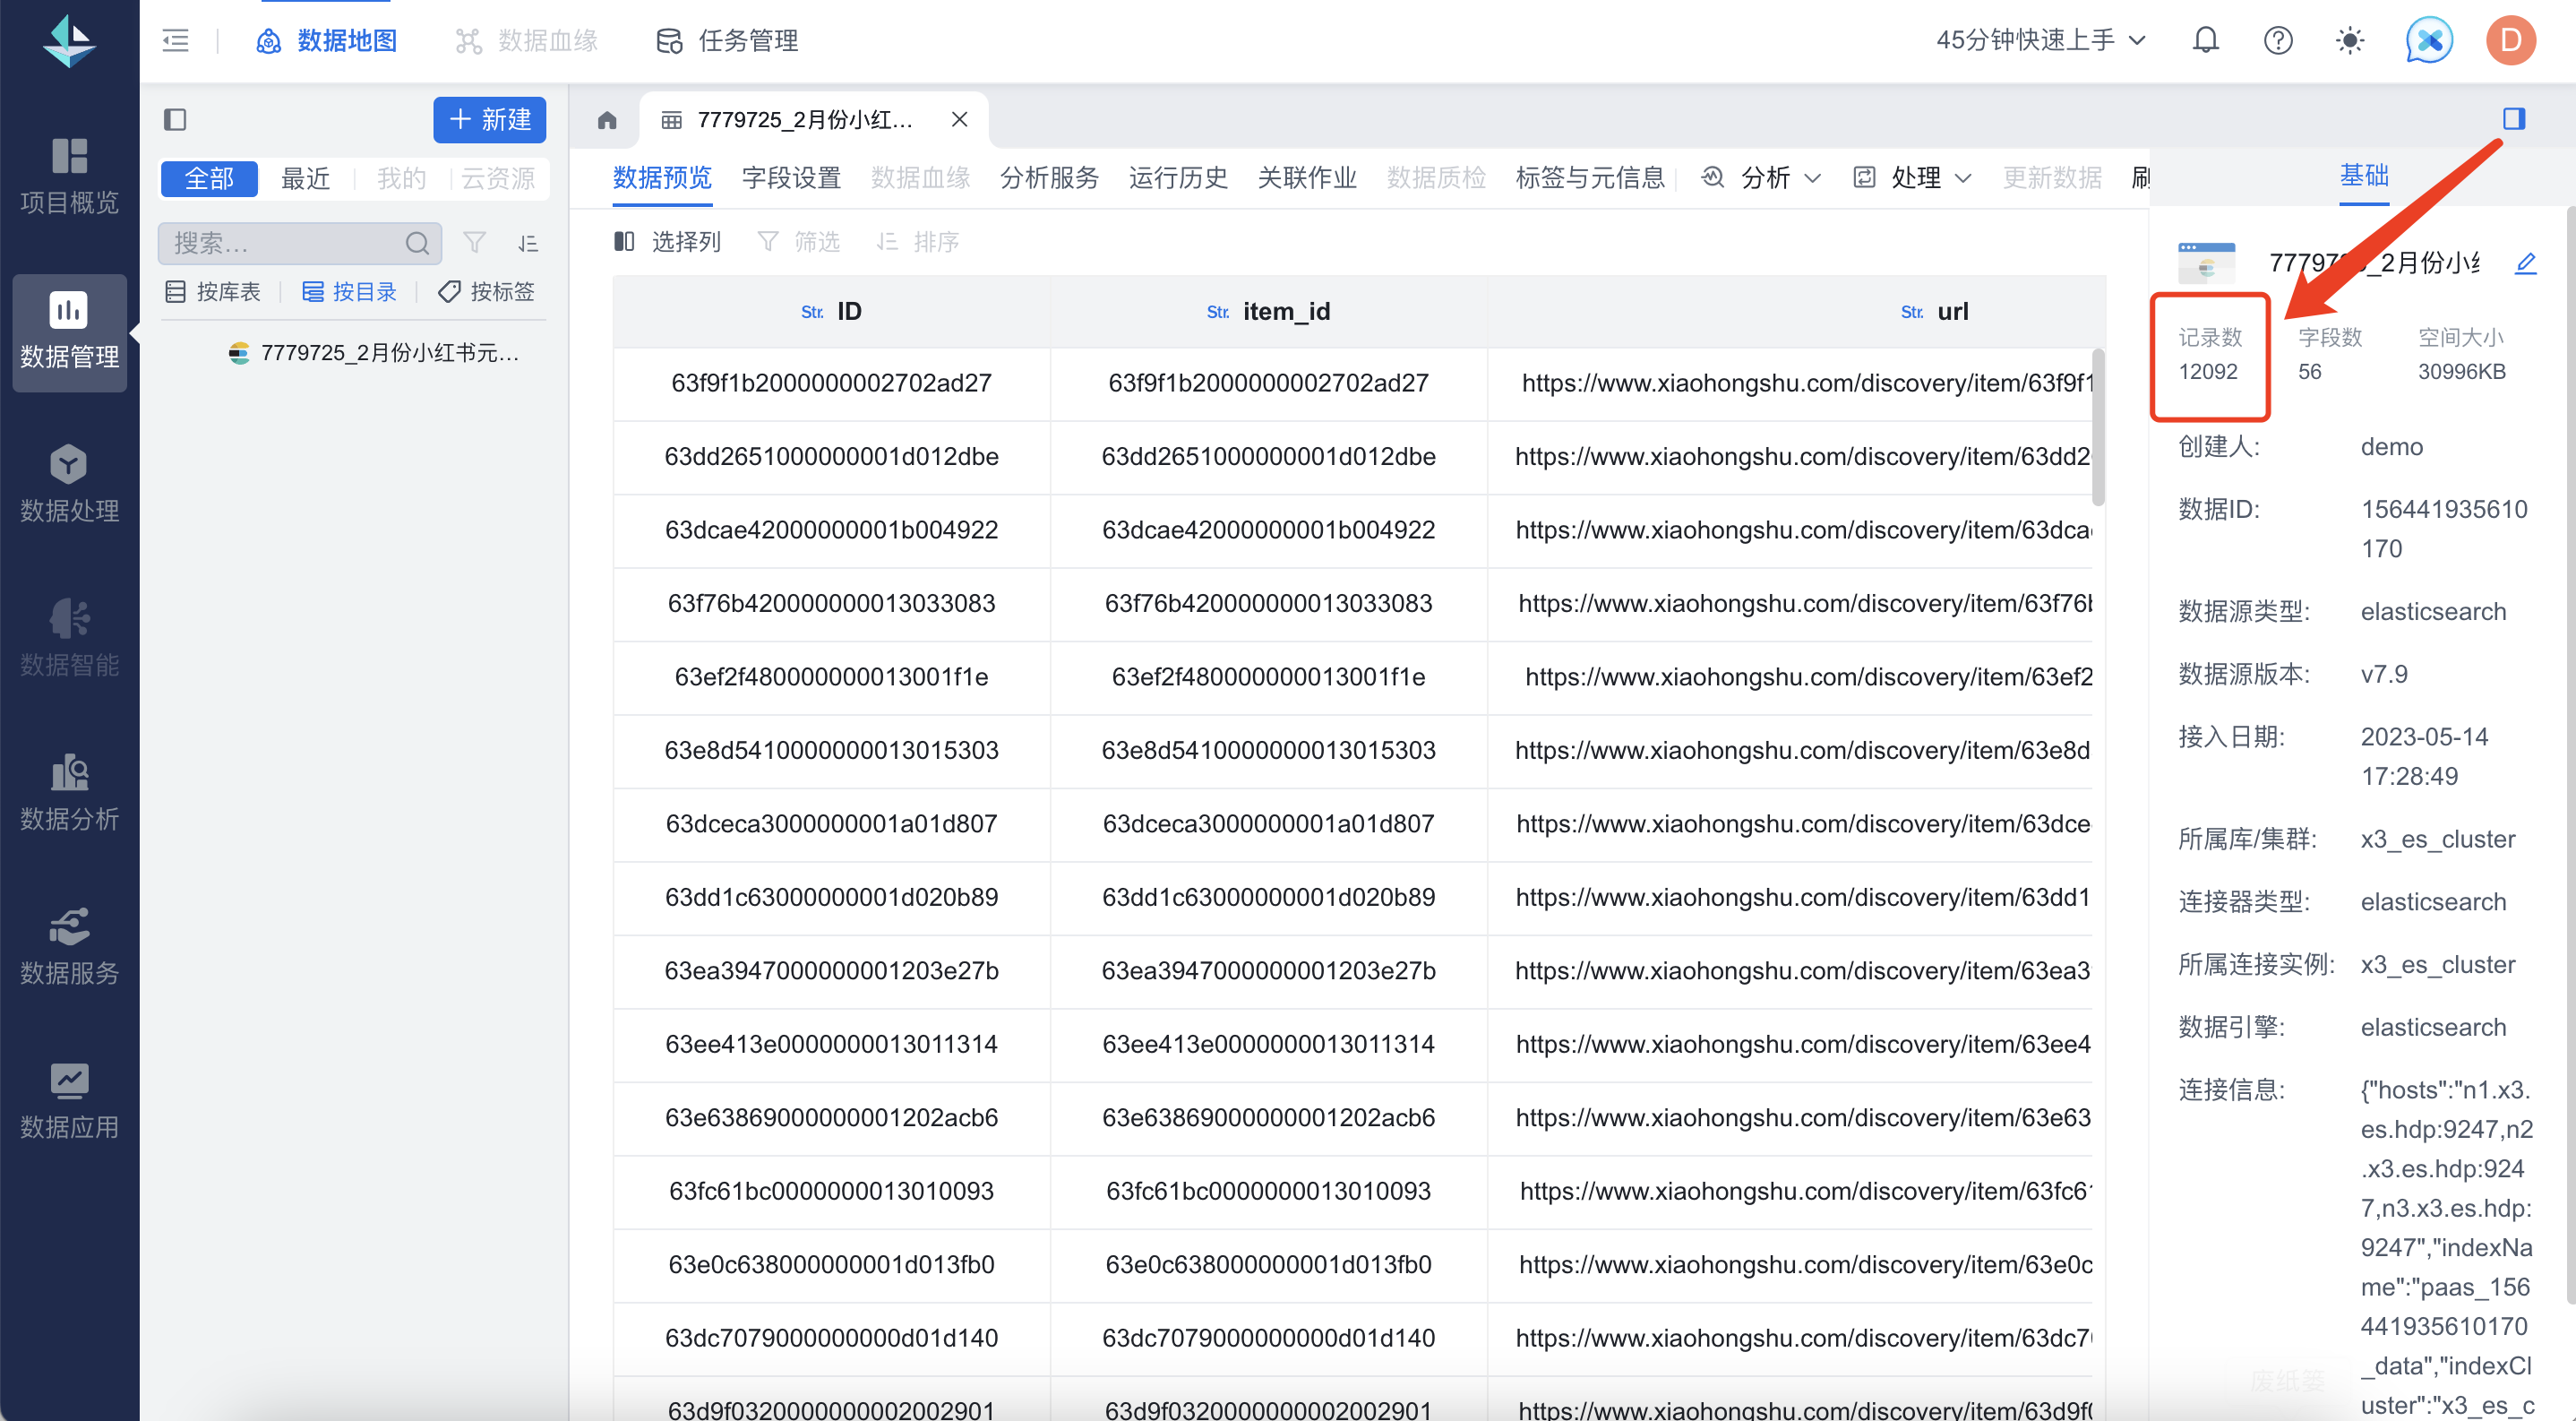
Task: Open 数据处理 in the sidebar
Action: [69, 485]
